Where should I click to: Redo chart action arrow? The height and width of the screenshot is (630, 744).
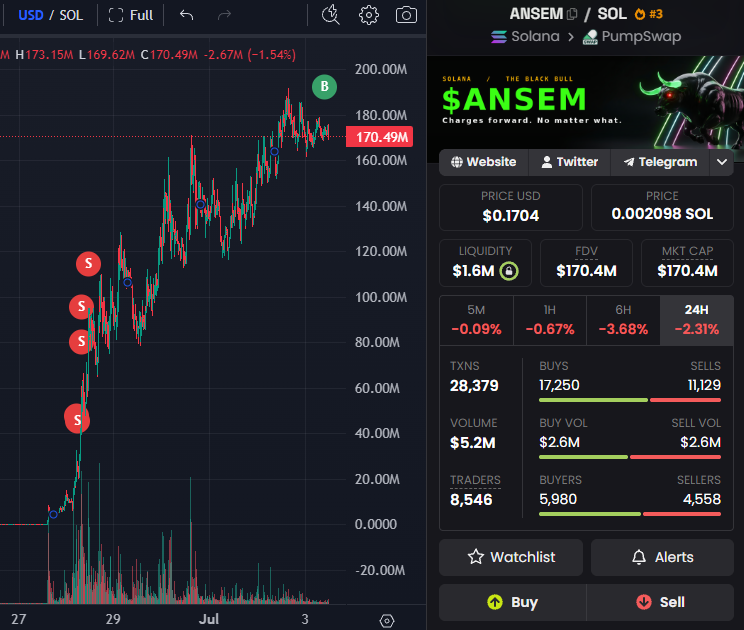(224, 15)
